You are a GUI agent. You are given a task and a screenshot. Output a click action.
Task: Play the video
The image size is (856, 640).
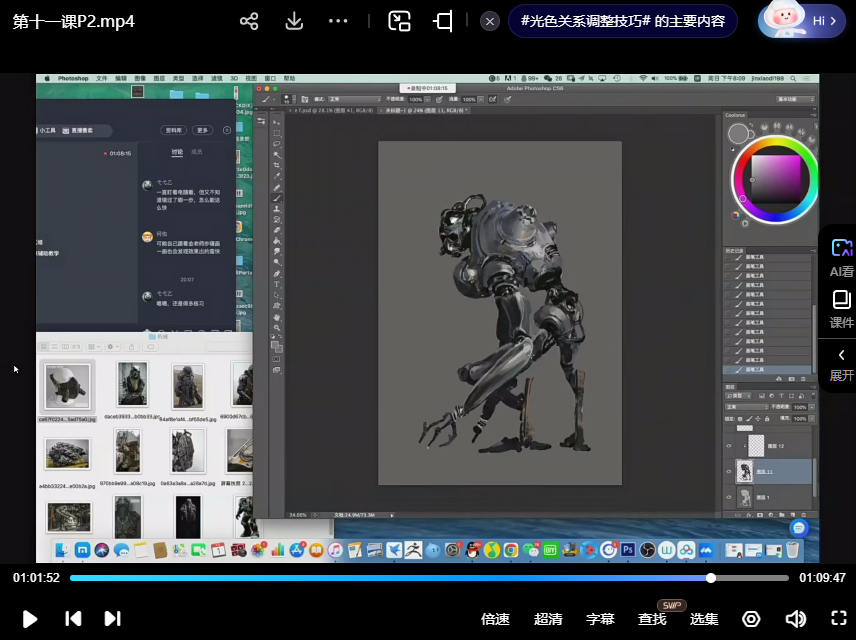(30, 619)
